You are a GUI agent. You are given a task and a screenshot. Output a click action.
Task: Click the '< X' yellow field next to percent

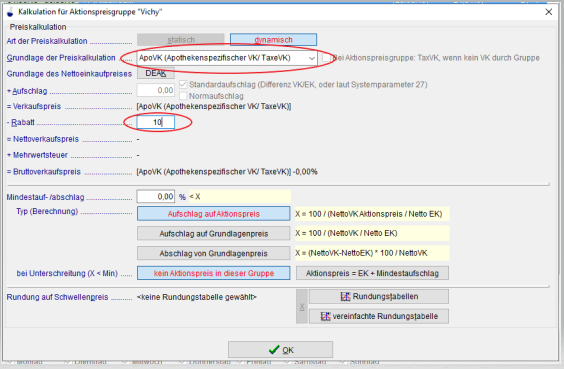click(240, 197)
